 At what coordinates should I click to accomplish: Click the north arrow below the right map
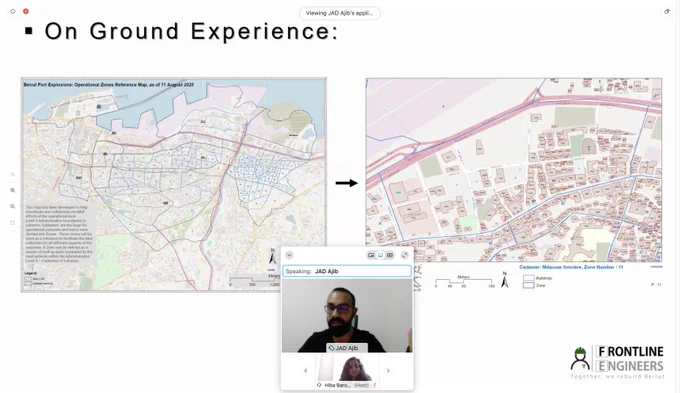[504, 280]
